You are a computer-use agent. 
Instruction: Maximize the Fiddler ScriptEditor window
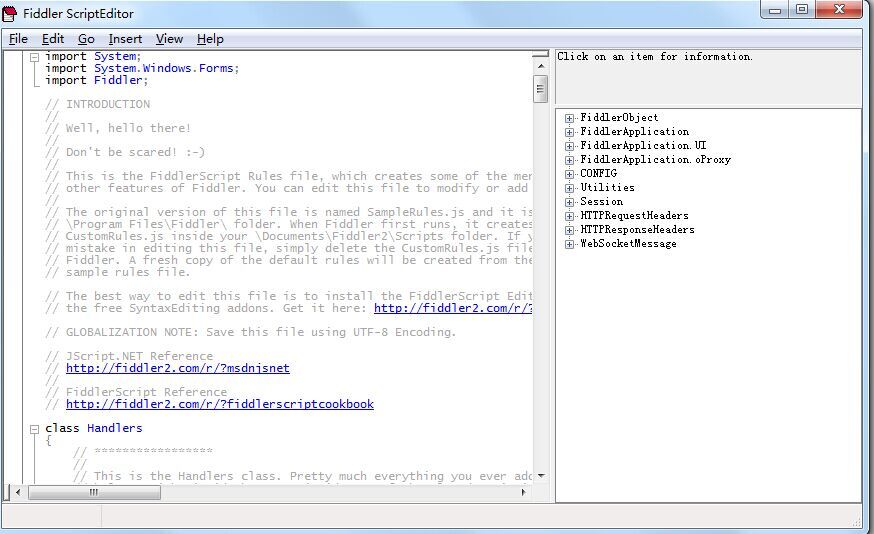click(x=802, y=9)
